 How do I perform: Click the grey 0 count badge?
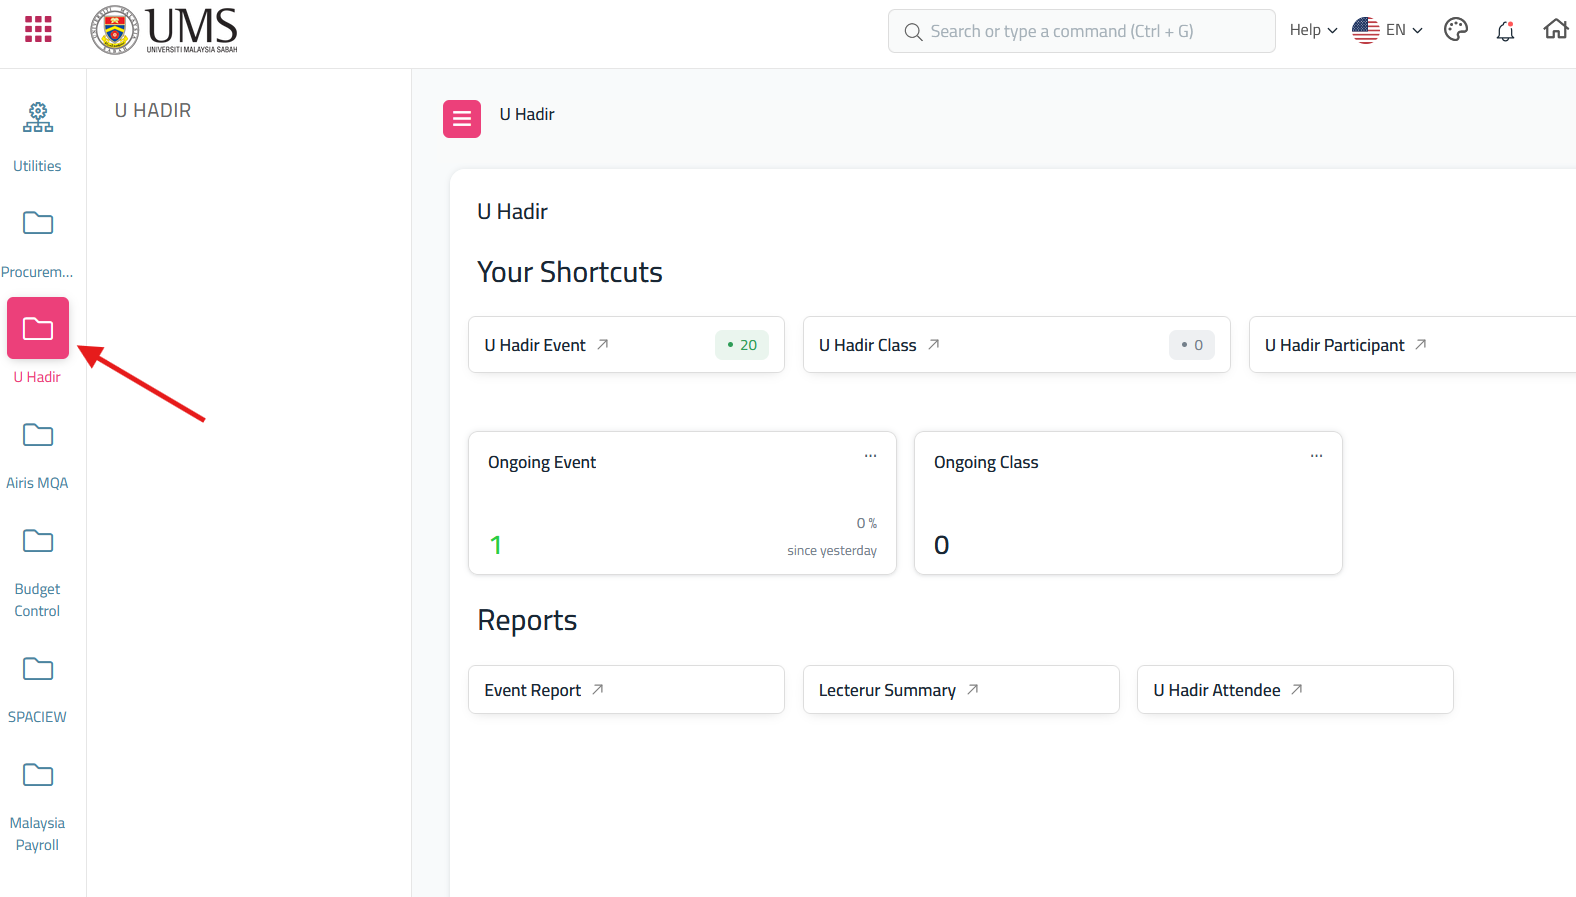[x=1192, y=345]
